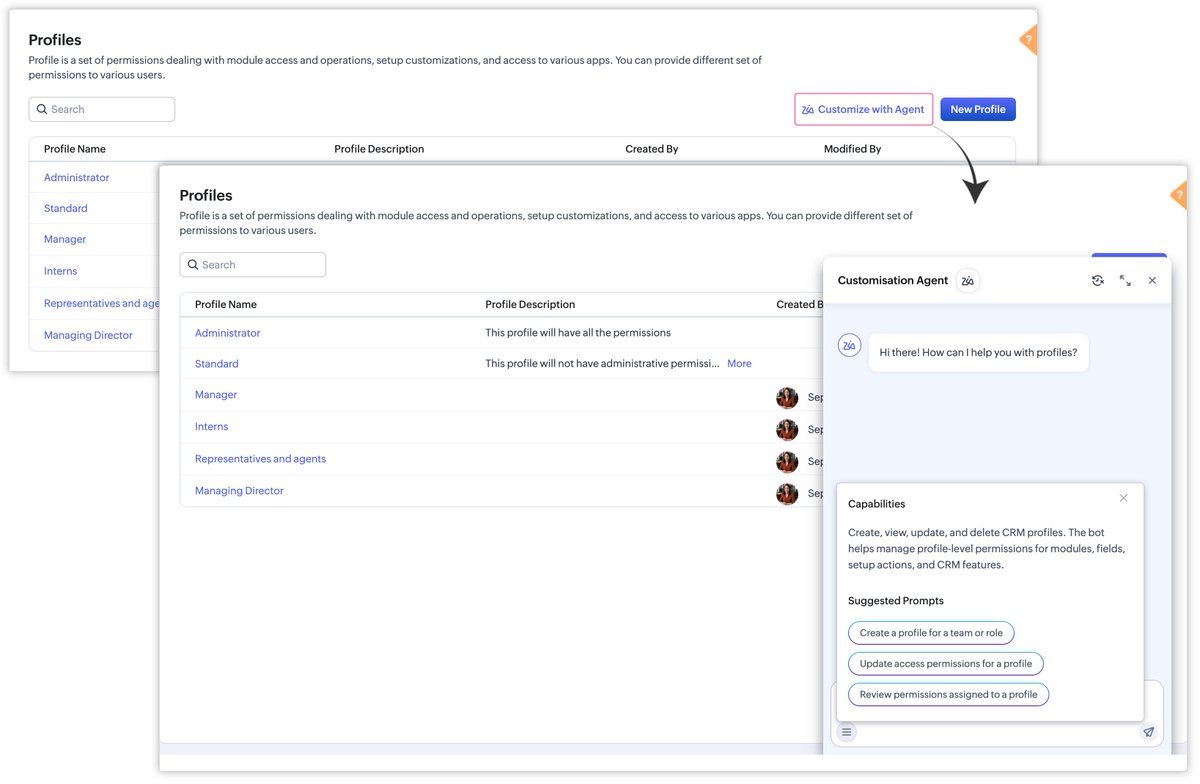The width and height of the screenshot is (1200, 784).
Task: Select 'Create a profile for a team or role' prompt
Action: coord(931,633)
